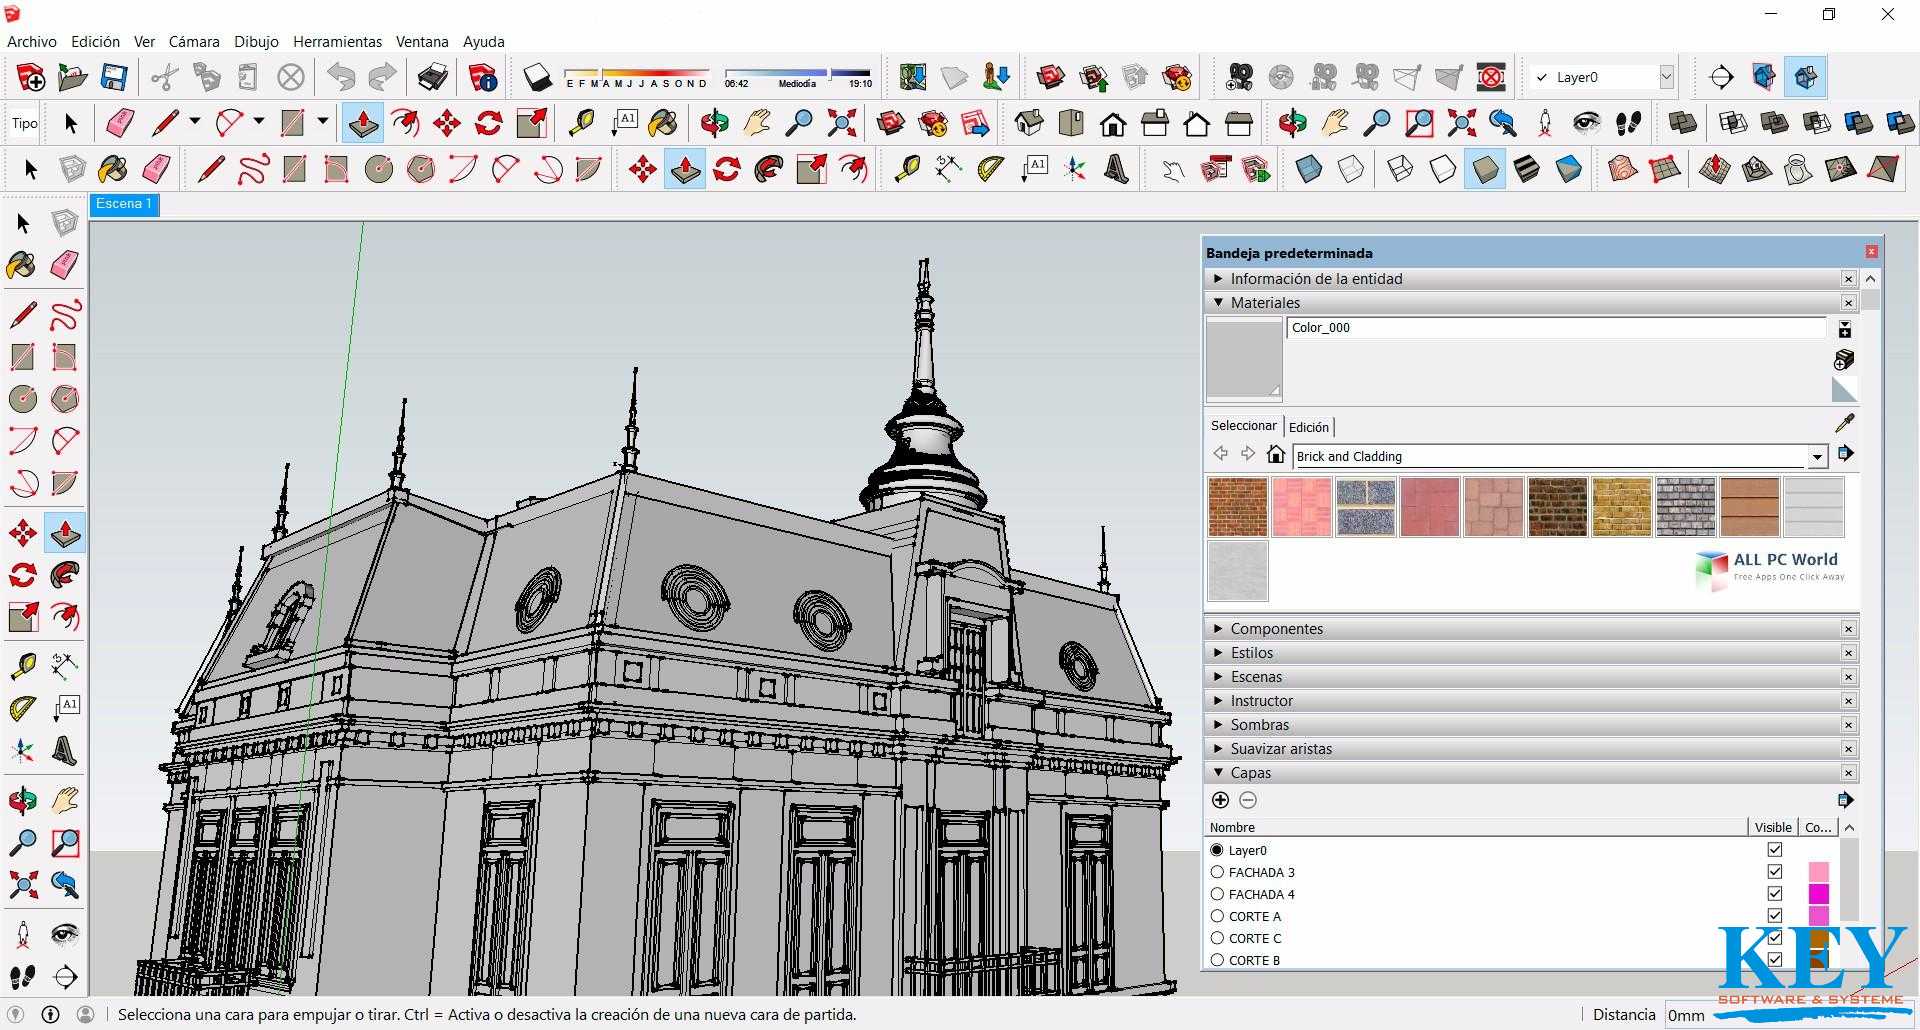Select the Follow Me tool in left toolbar

65,575
